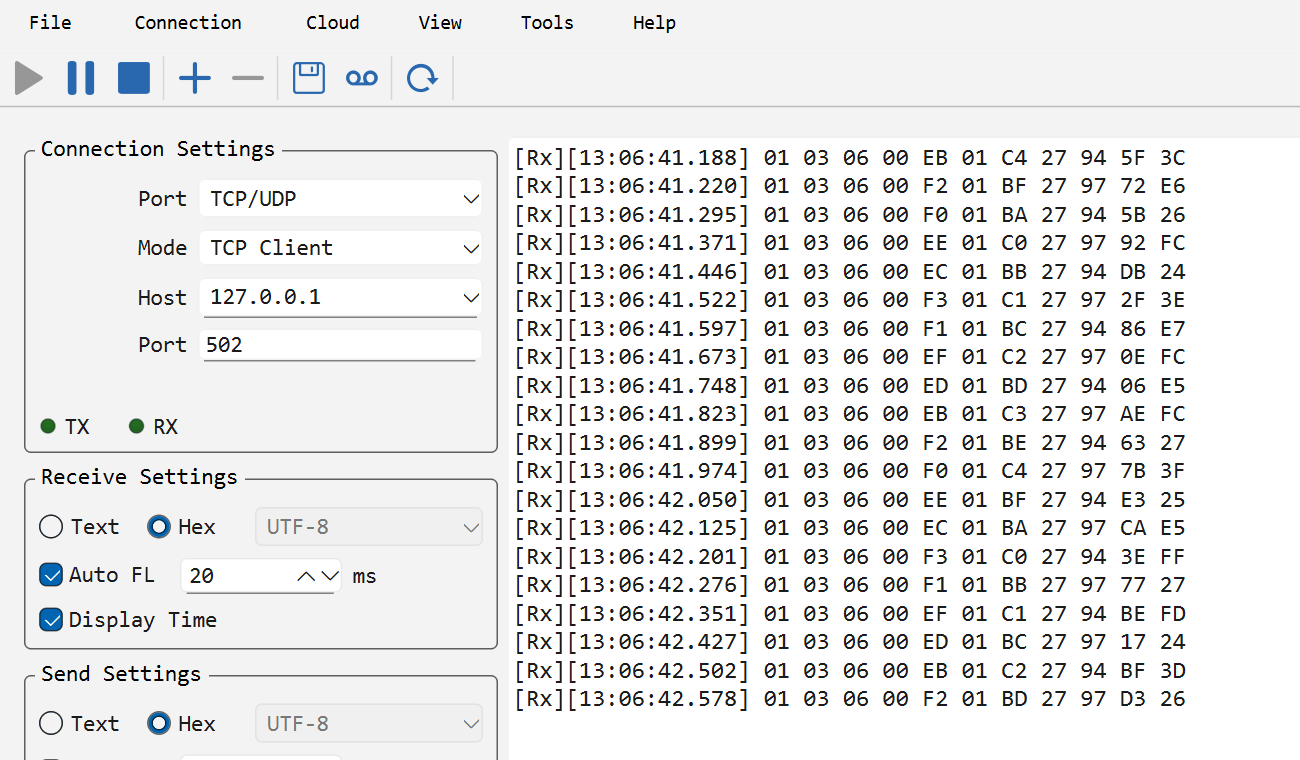Pause the data stream with the toolbar icon
1300x760 pixels.
81,78
